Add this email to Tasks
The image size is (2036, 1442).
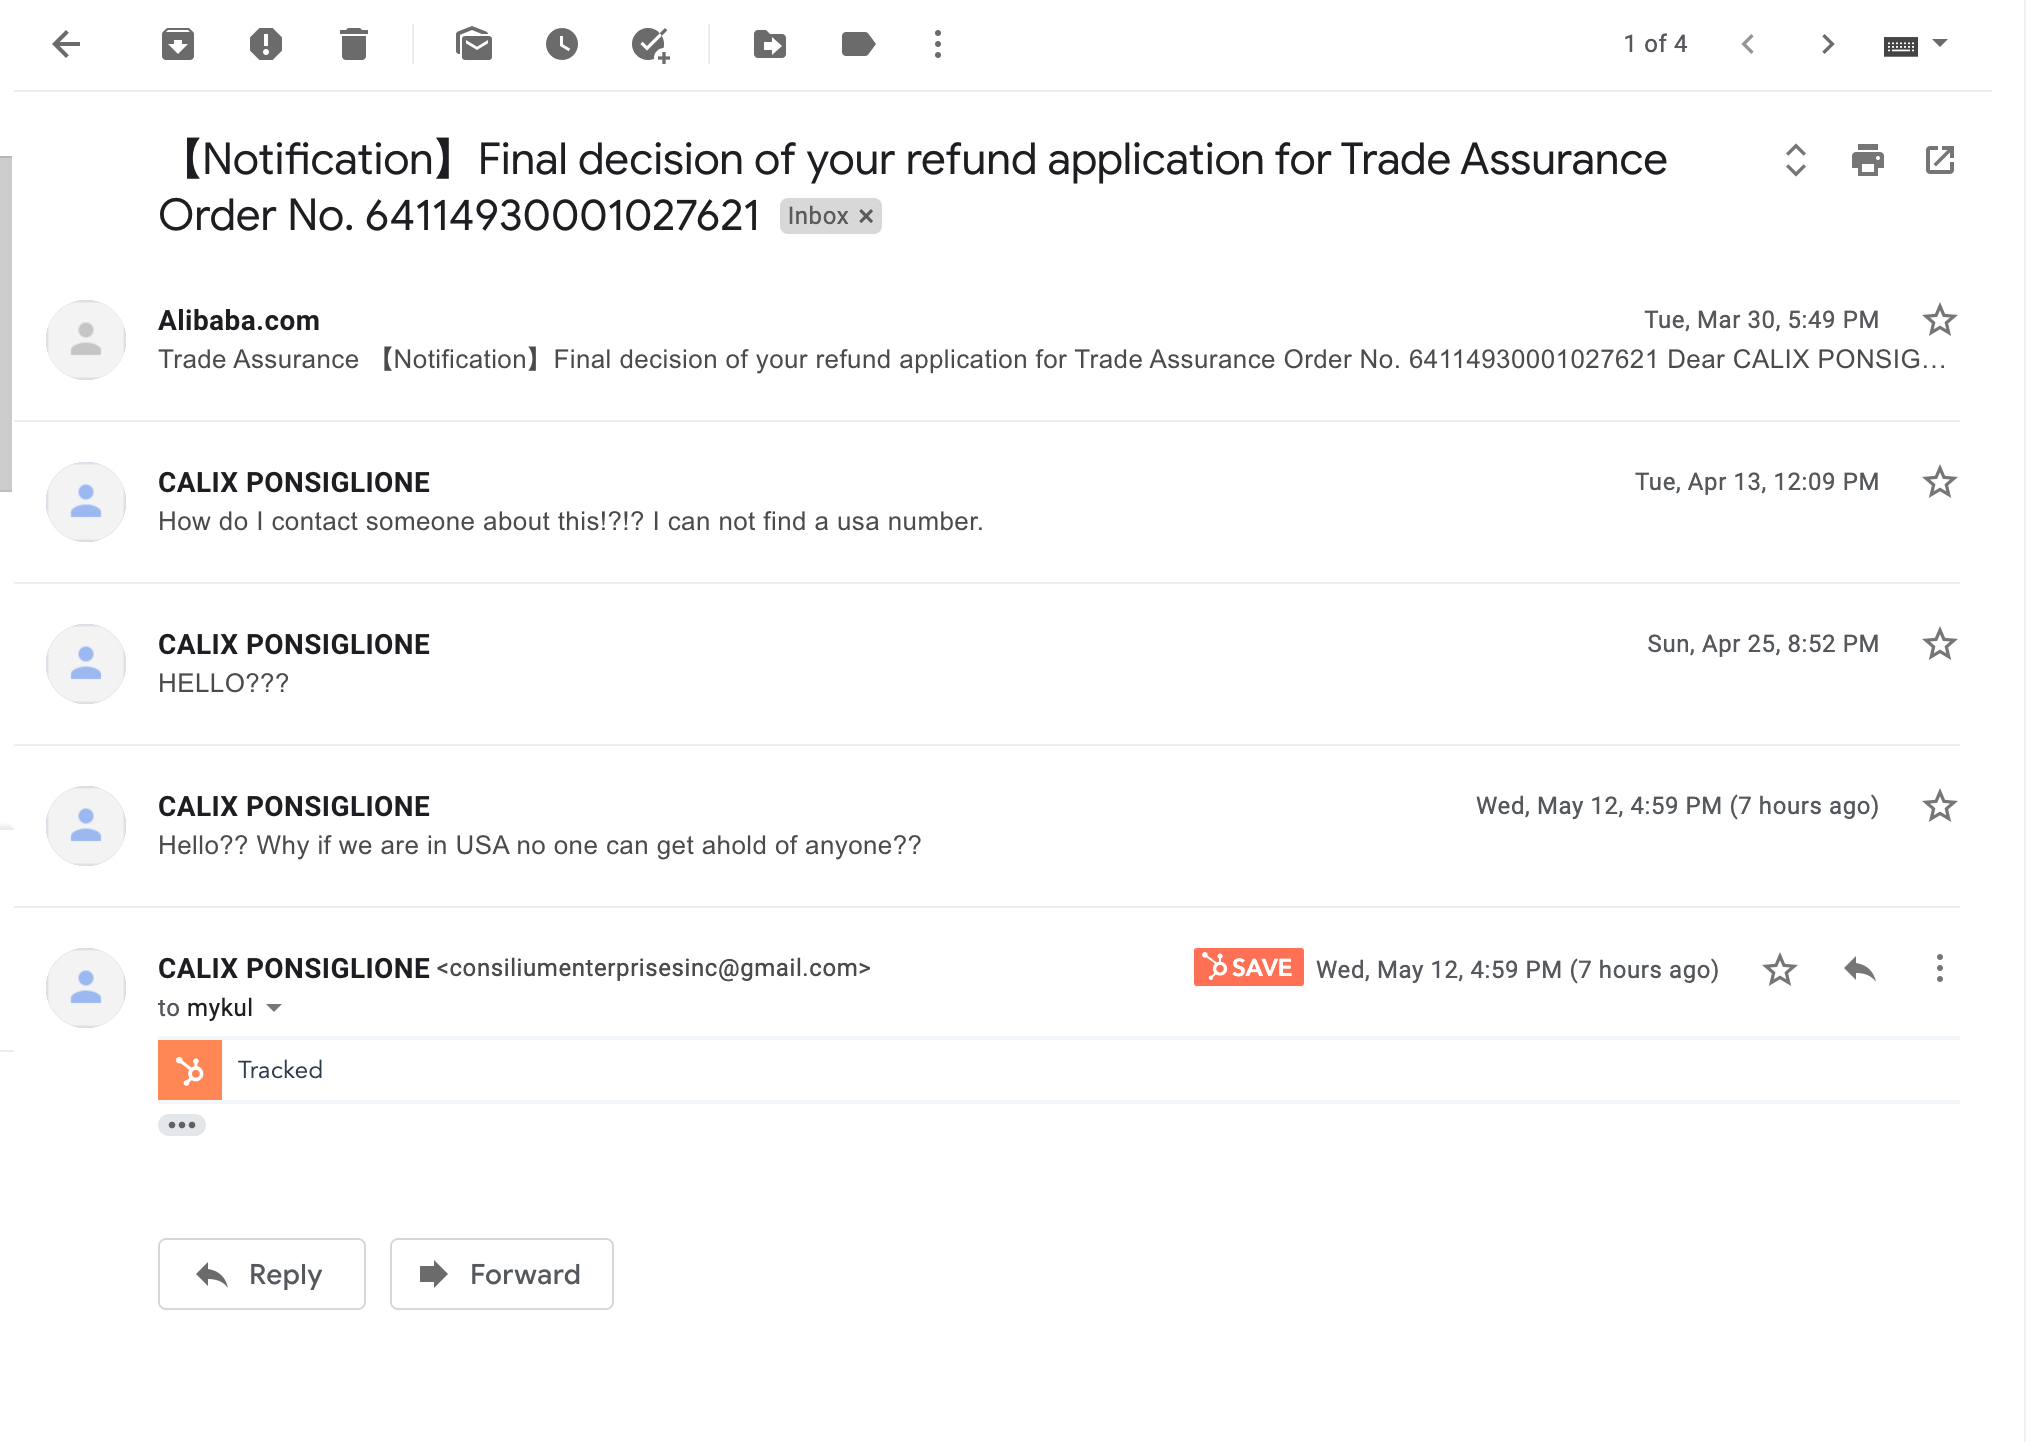(x=651, y=43)
